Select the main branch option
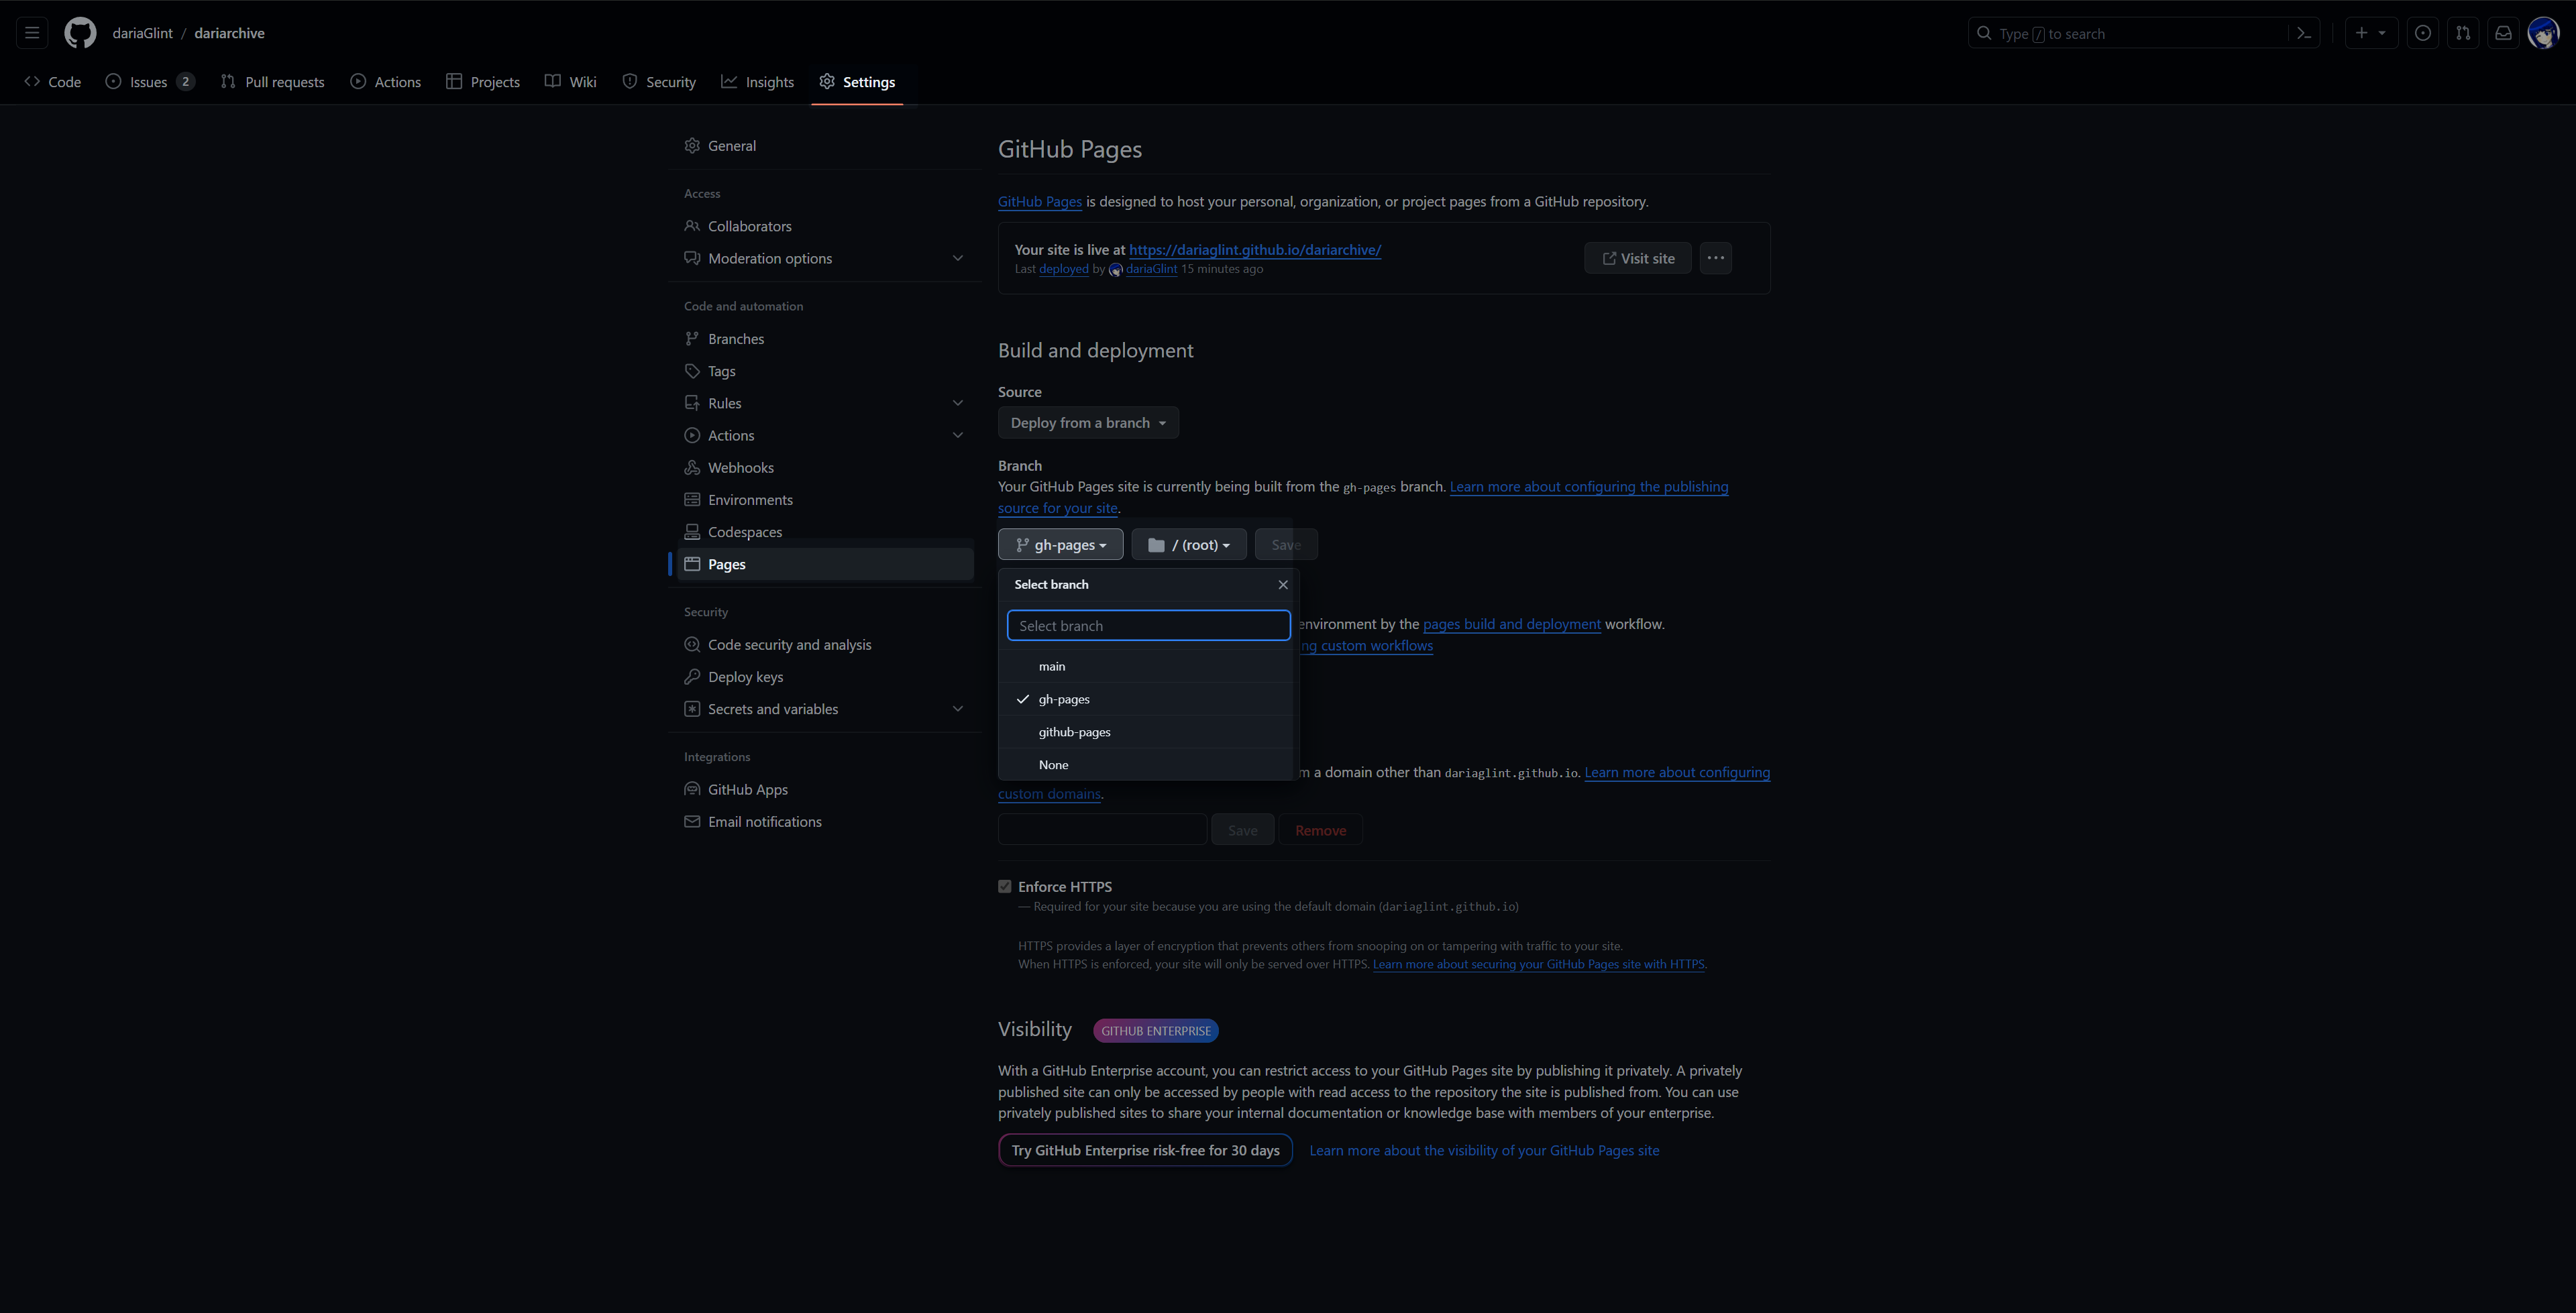2576x1313 pixels. click(x=1052, y=666)
